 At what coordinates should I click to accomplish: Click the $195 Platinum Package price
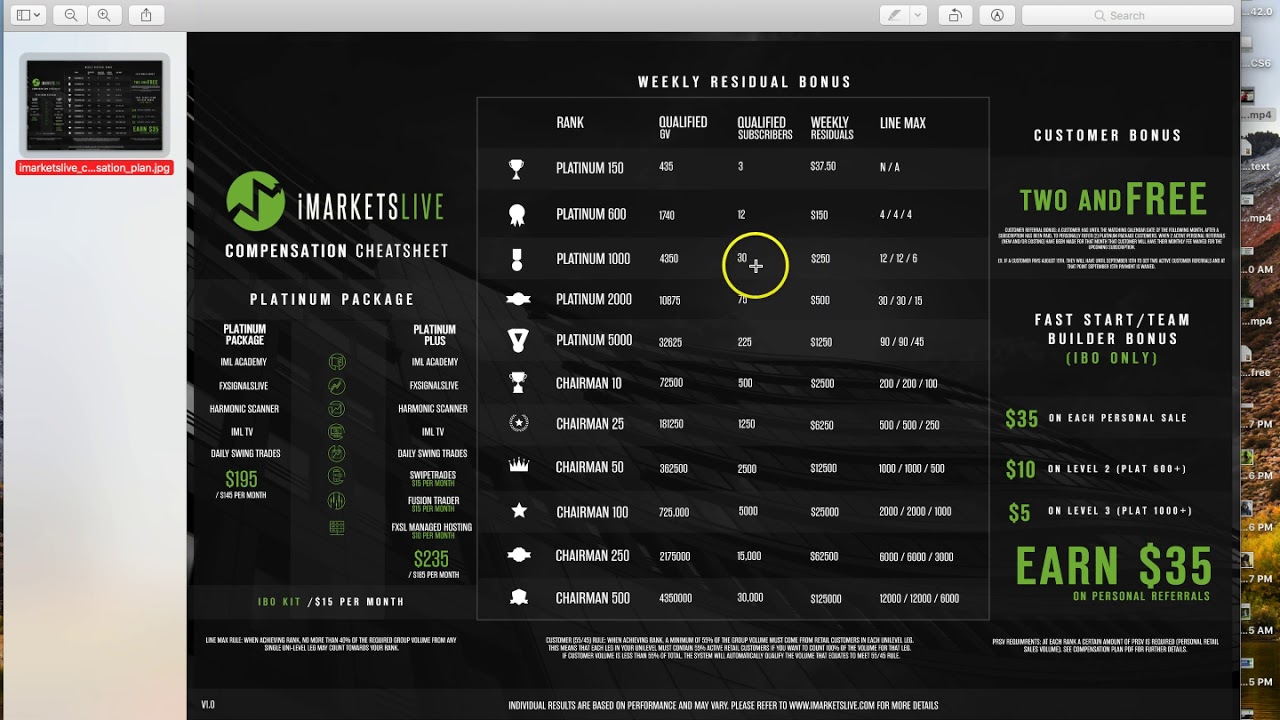click(241, 479)
